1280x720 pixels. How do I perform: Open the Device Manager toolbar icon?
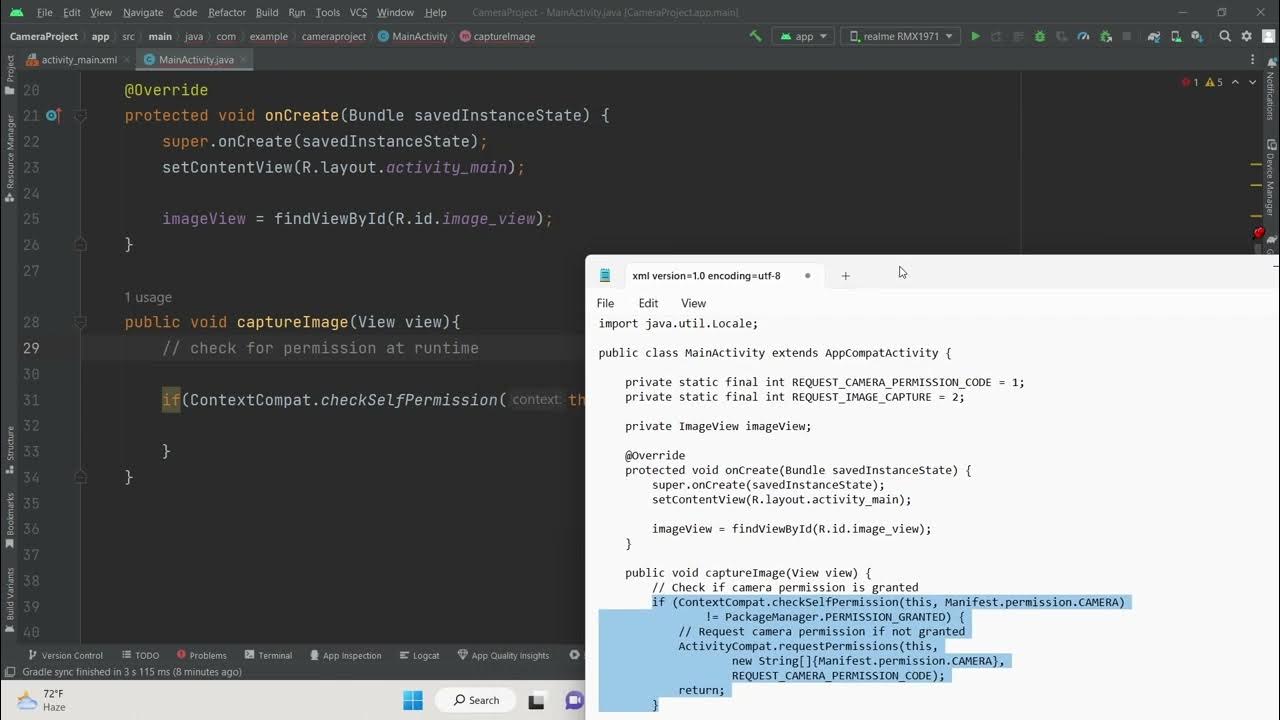coord(1175,36)
